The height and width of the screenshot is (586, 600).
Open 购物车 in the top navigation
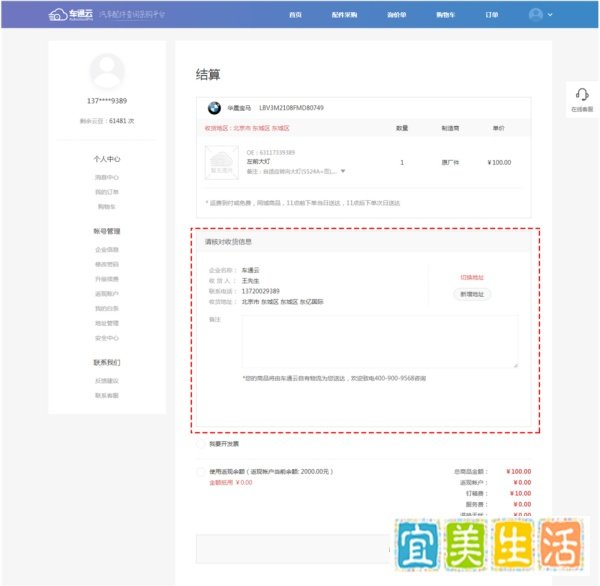[x=445, y=15]
